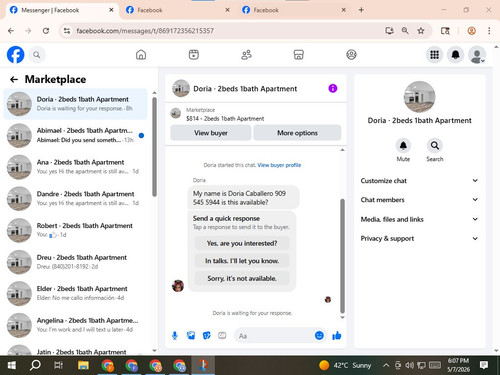
Task: Click the chat messages scrollbar
Action: 342,255
